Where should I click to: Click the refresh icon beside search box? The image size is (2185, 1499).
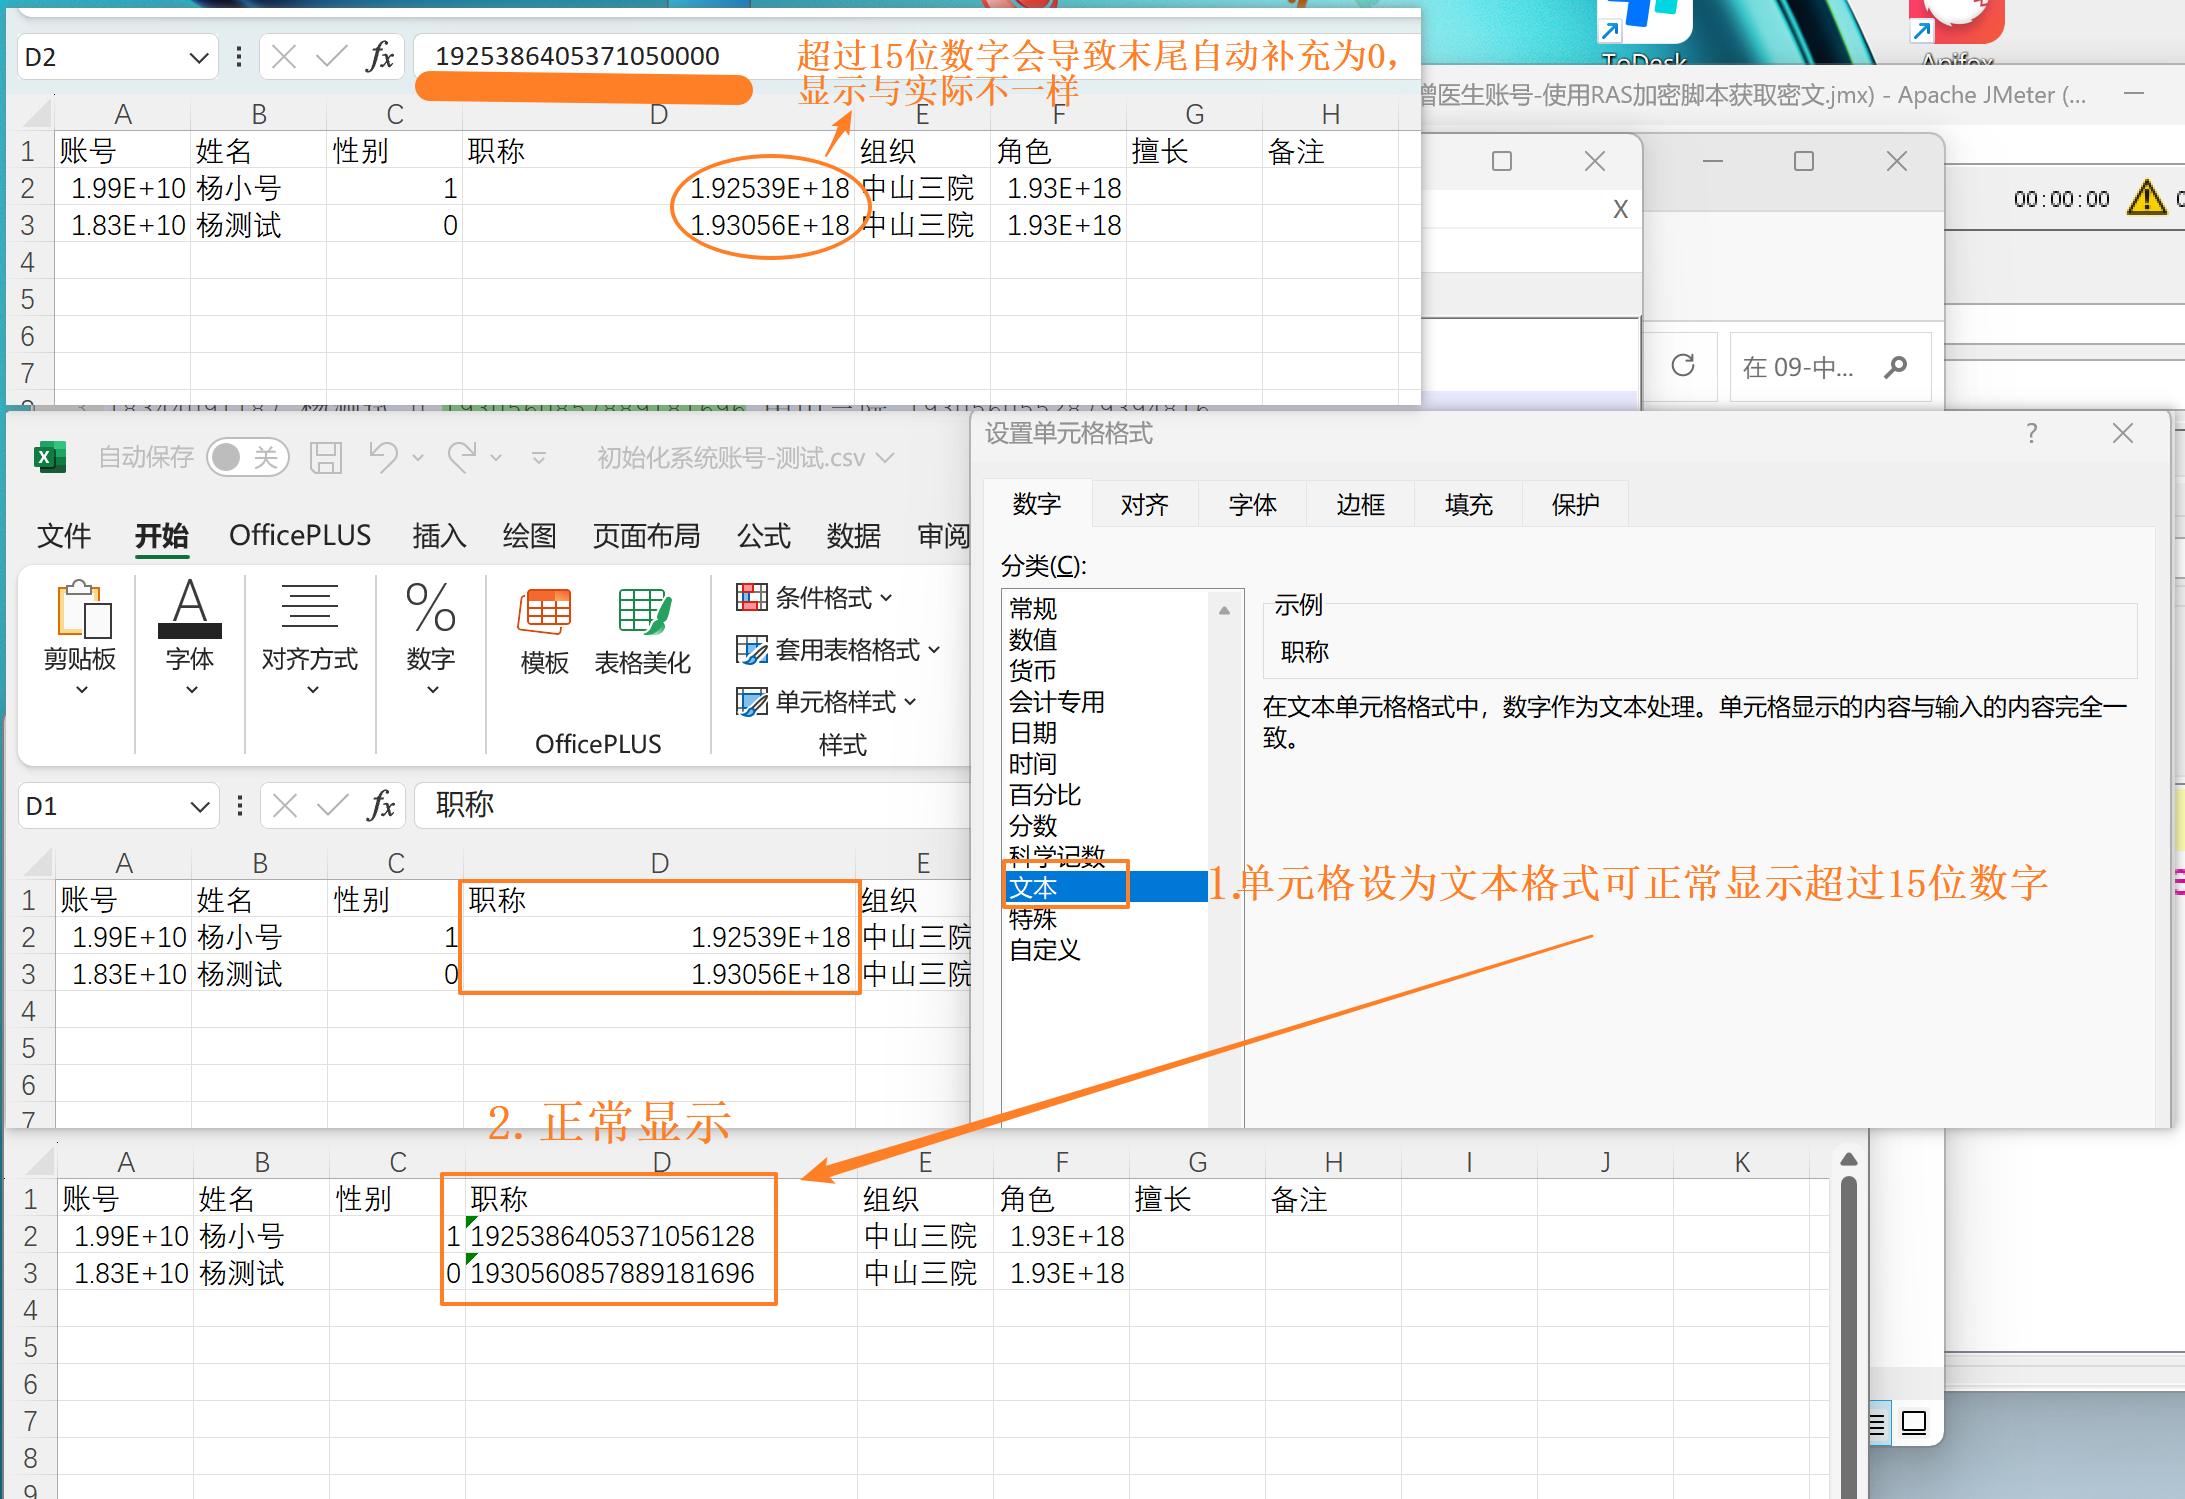(x=1683, y=366)
